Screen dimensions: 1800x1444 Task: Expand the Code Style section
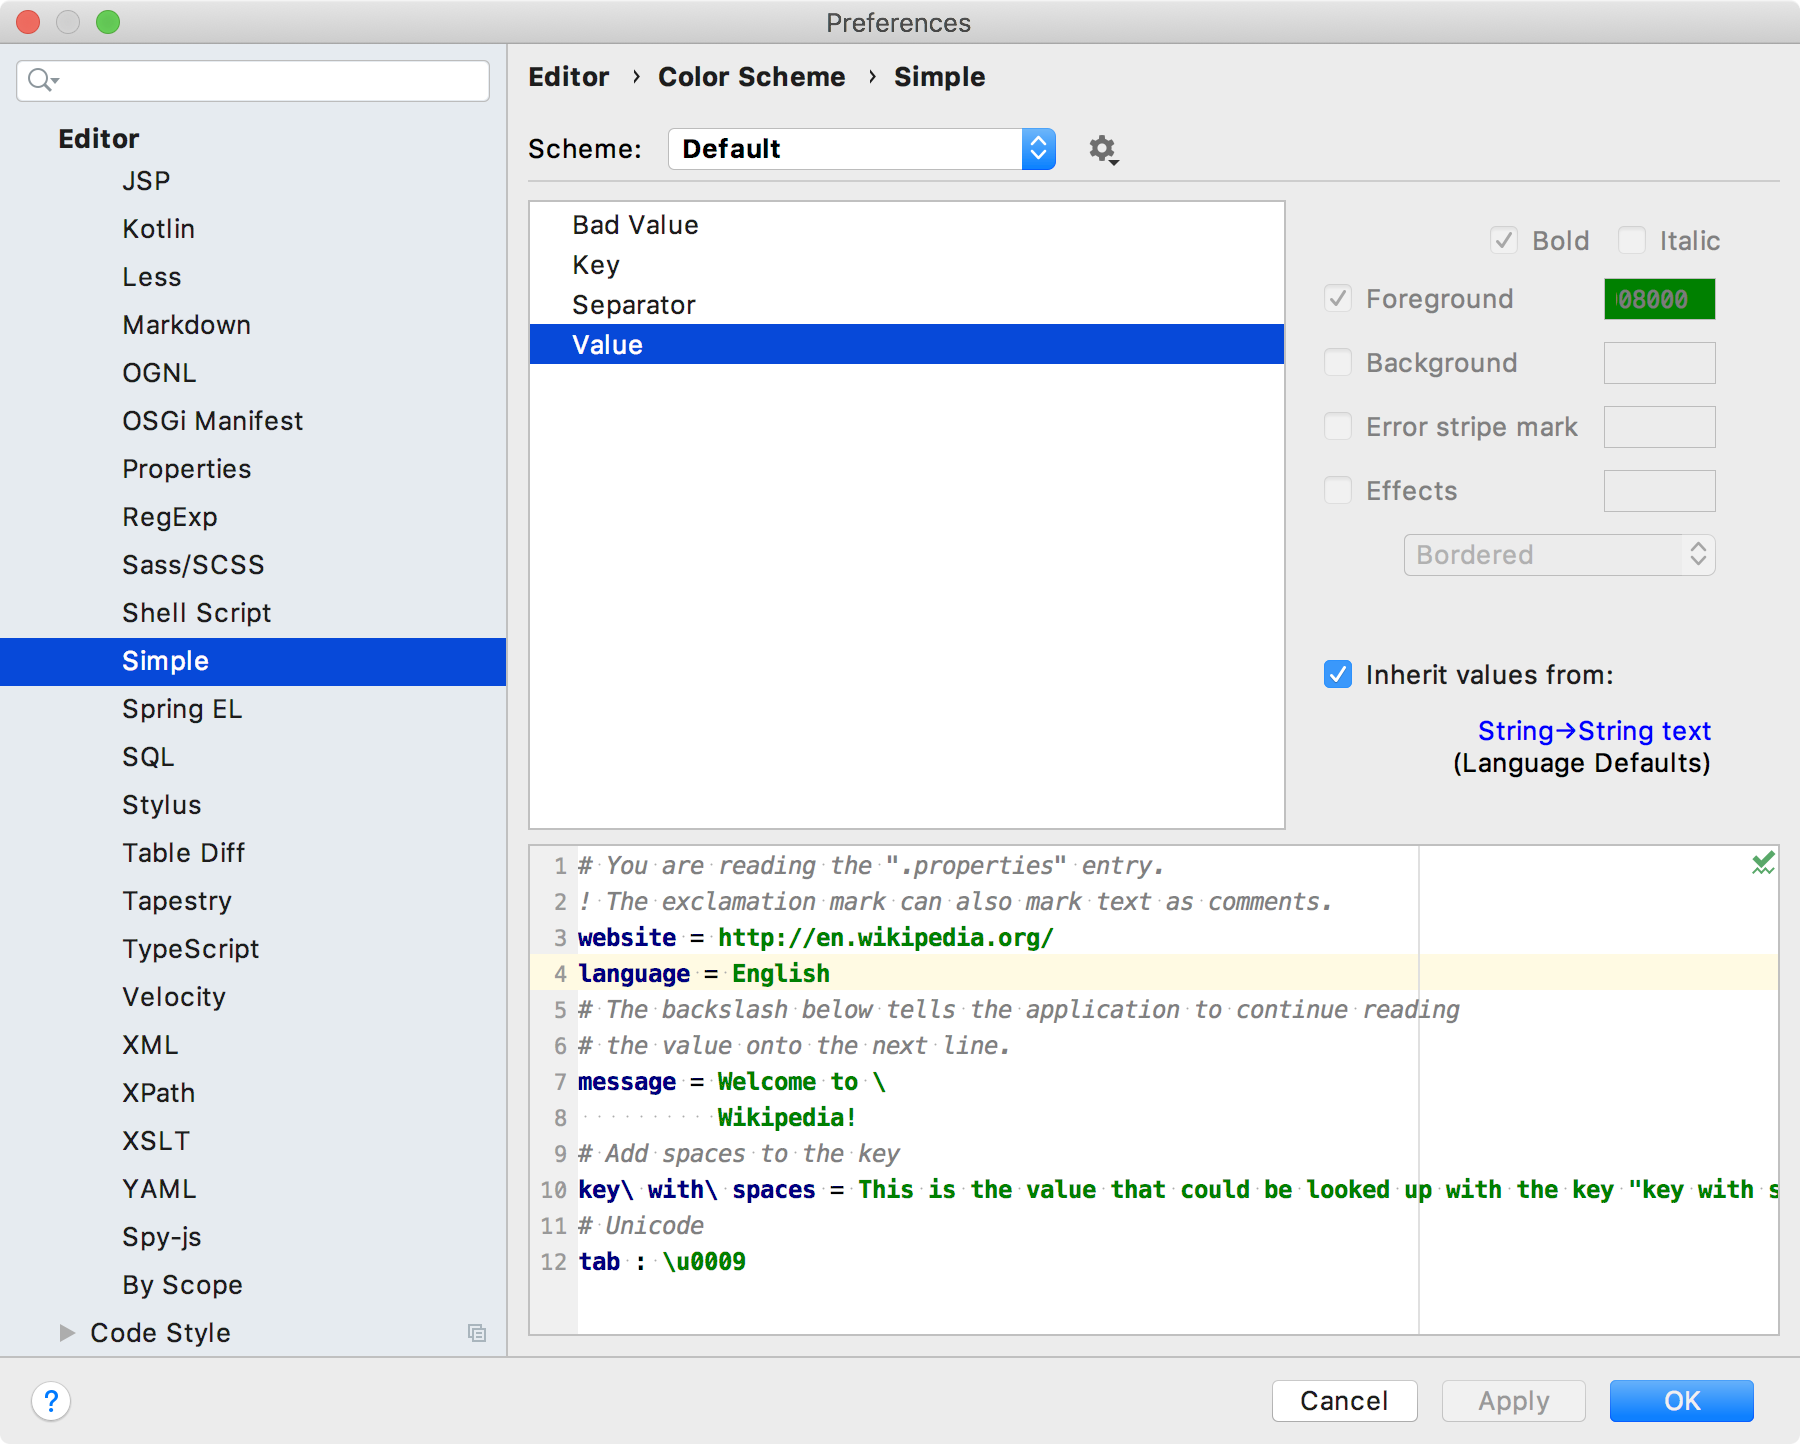[x=67, y=1332]
